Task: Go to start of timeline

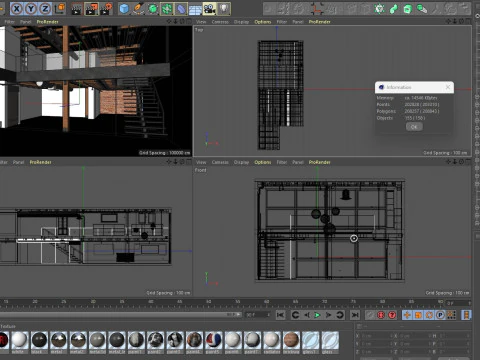Action: 280,315
